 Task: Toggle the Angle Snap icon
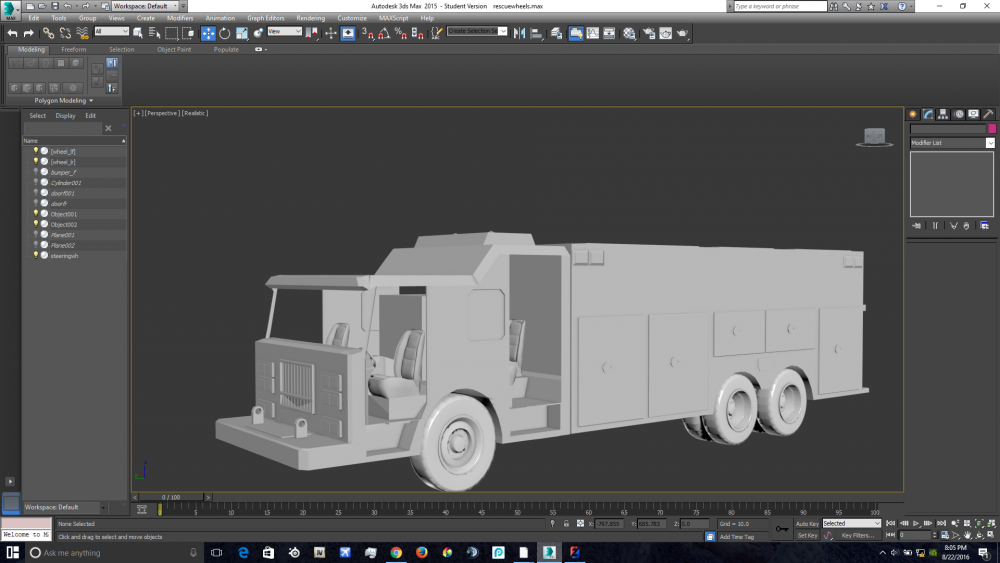[383, 33]
